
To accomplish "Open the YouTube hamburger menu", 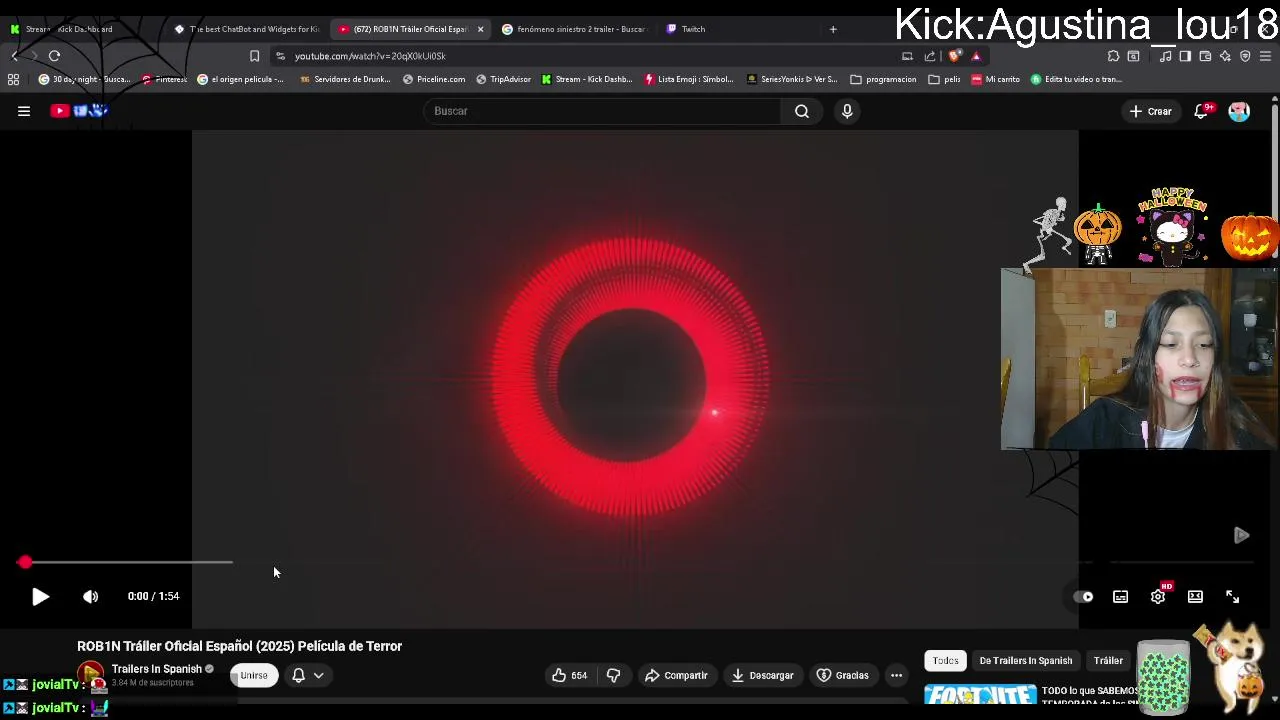I will click(x=24, y=111).
